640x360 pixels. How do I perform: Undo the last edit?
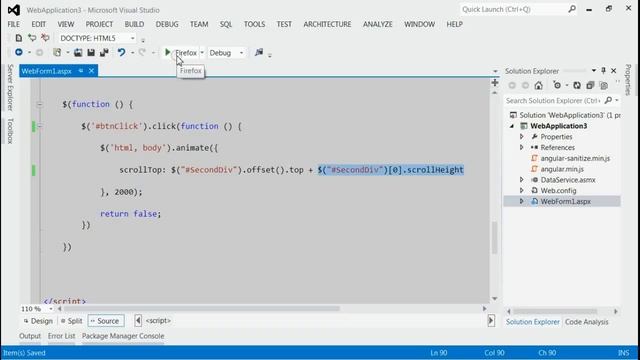tap(121, 53)
